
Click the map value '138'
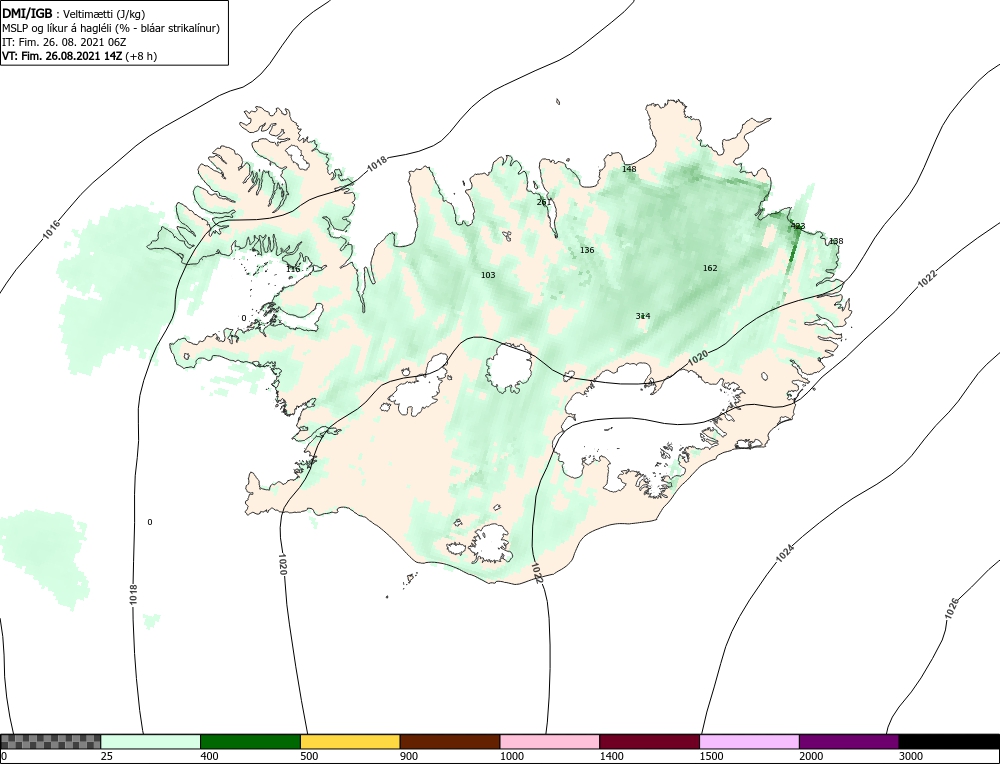835,241
